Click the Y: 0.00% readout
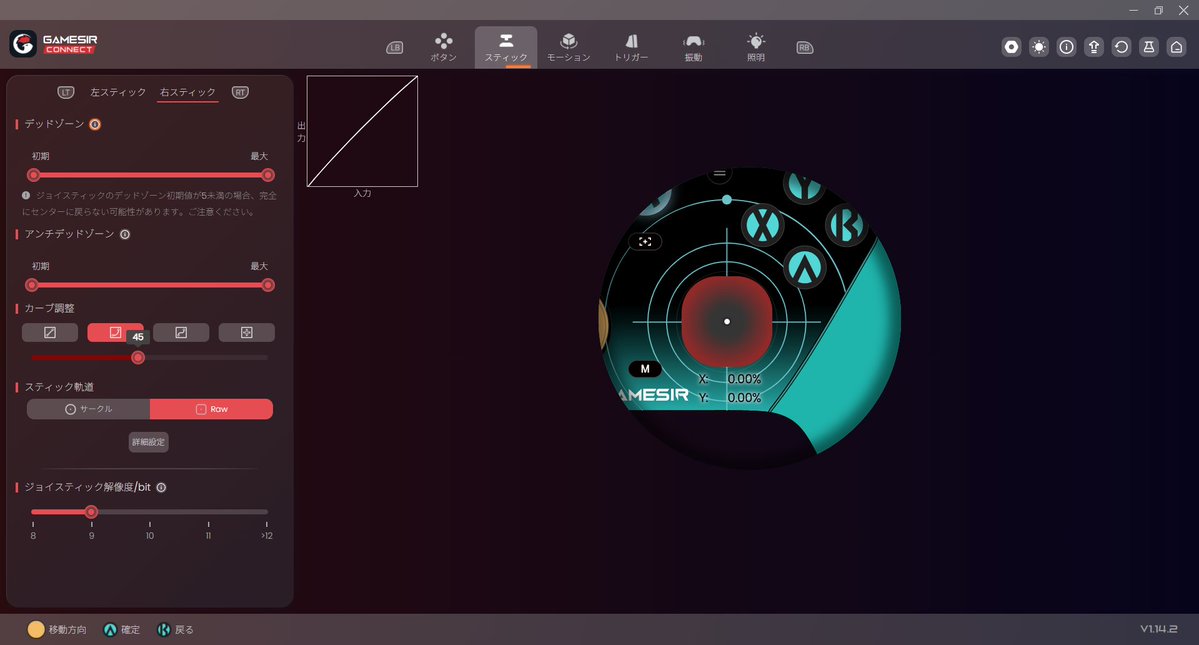This screenshot has height=645, width=1199. coord(730,397)
